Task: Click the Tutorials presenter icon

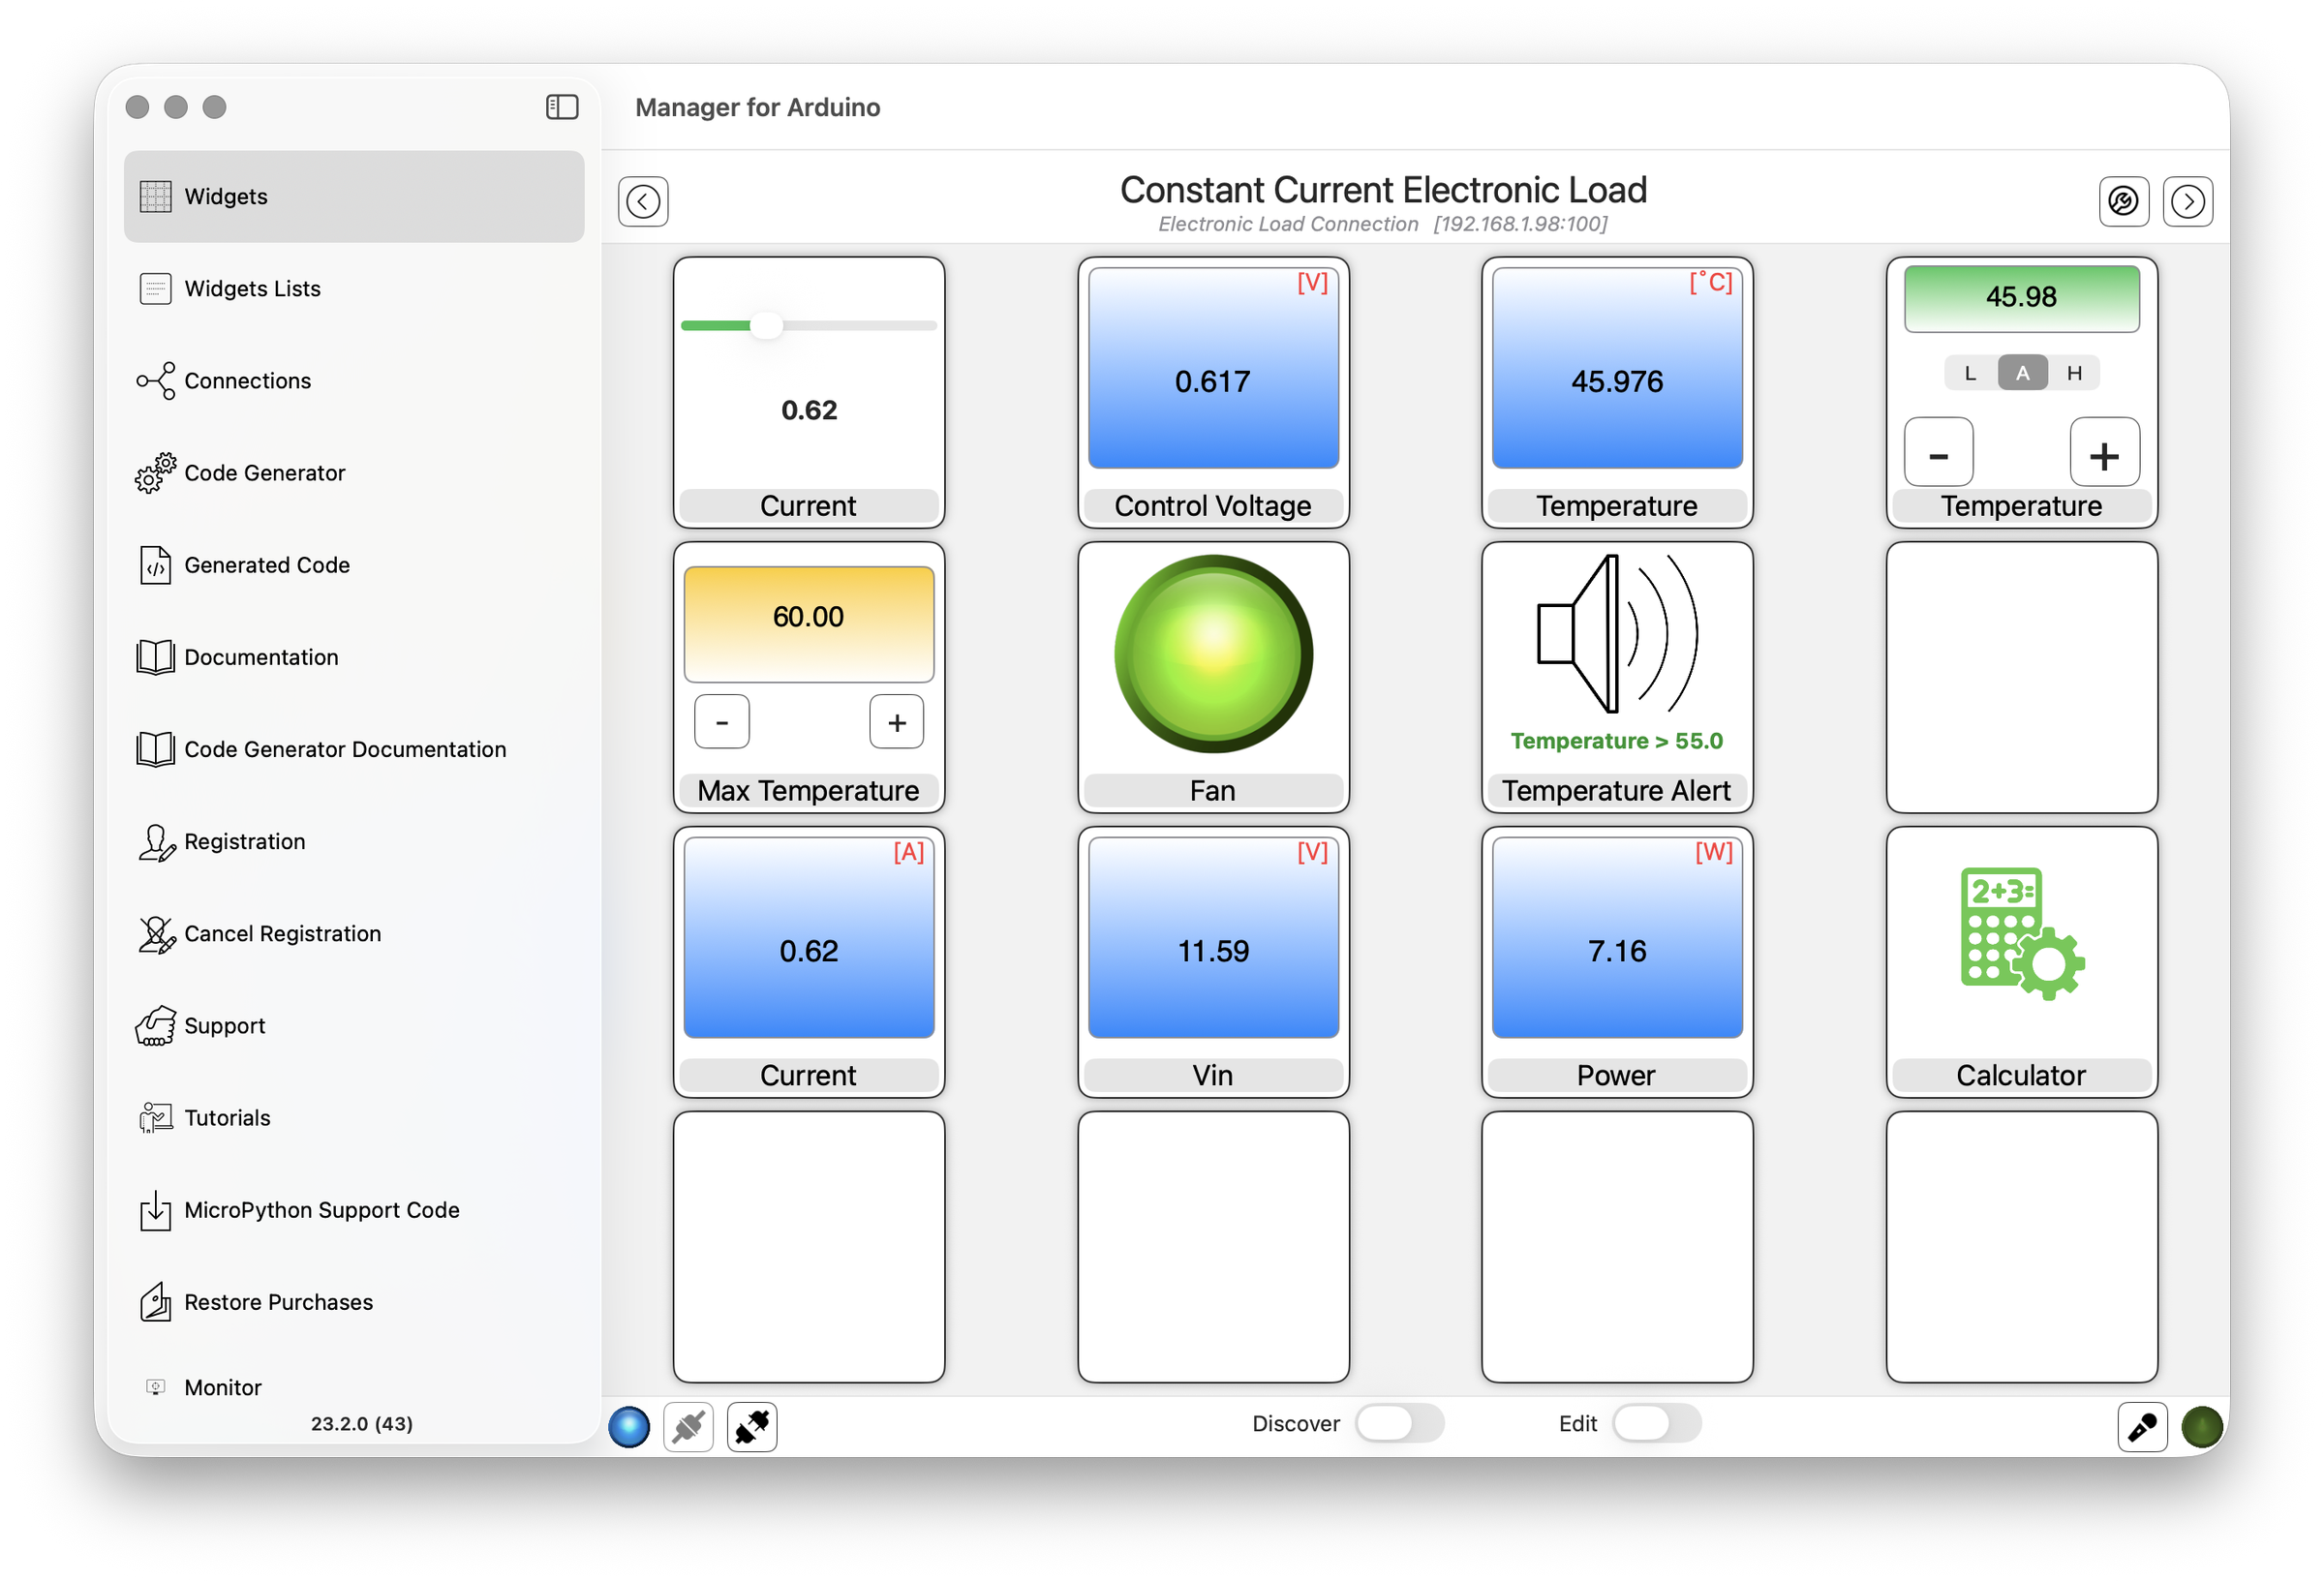Action: tap(155, 1118)
